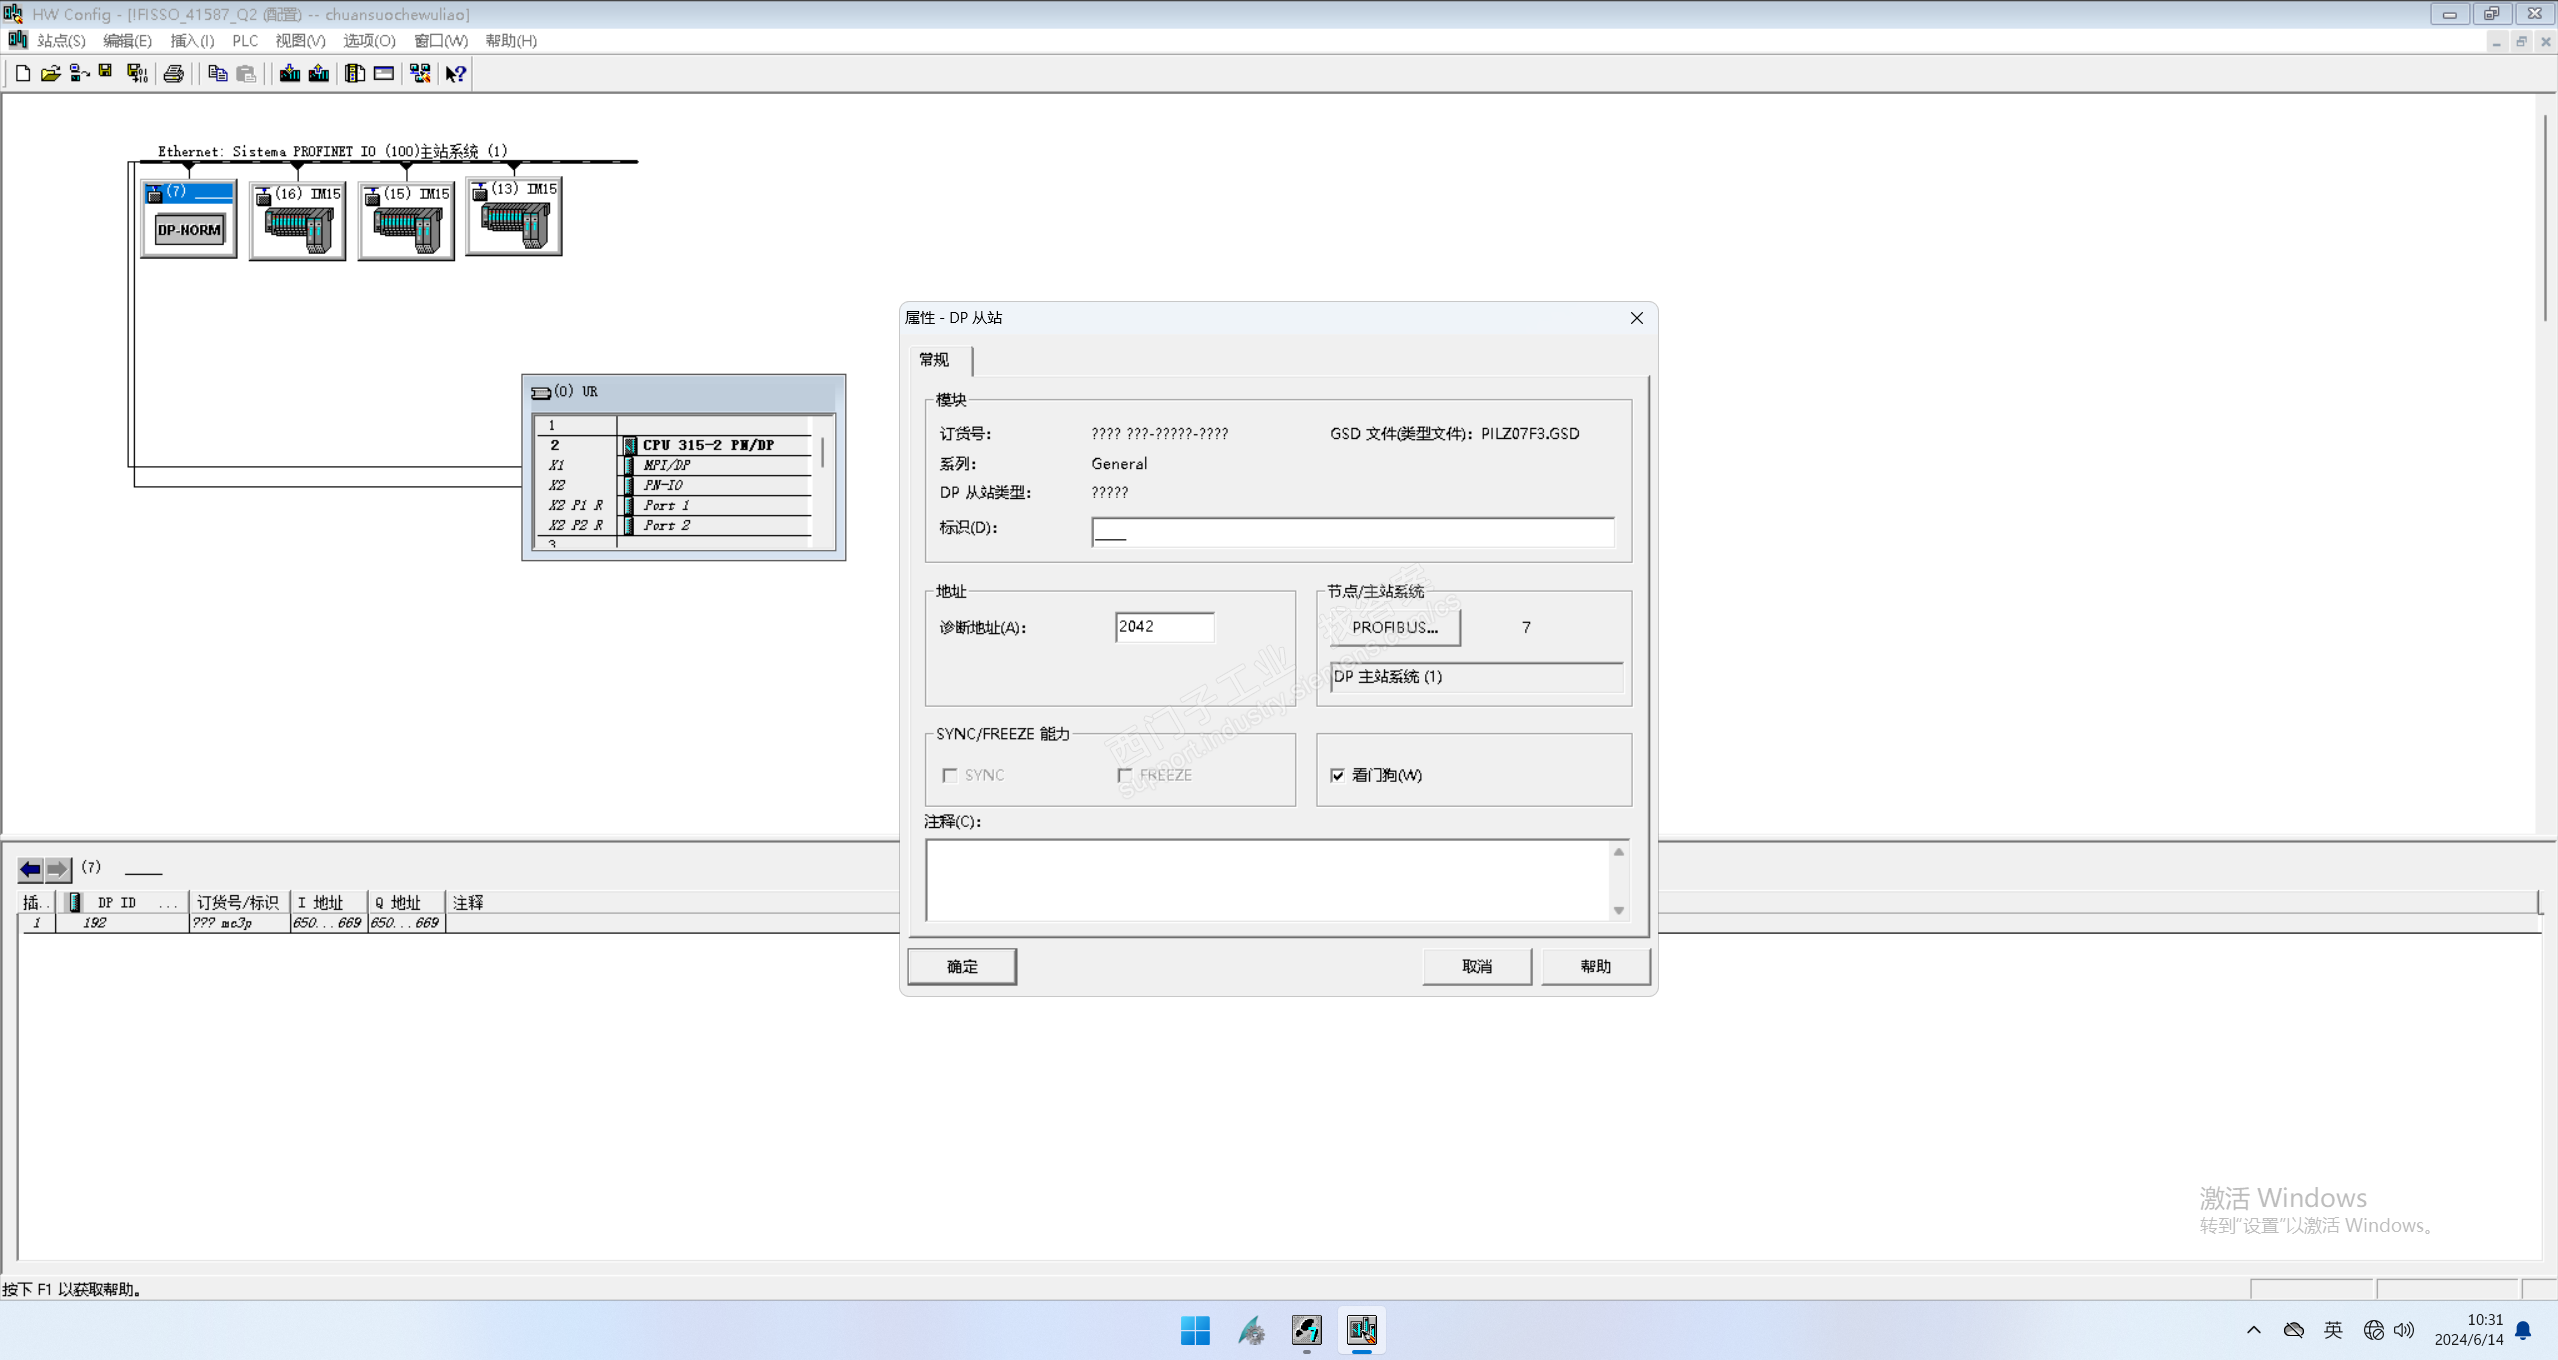Toggle the SYNC checkbox
The image size is (2558, 1360).
click(x=950, y=775)
